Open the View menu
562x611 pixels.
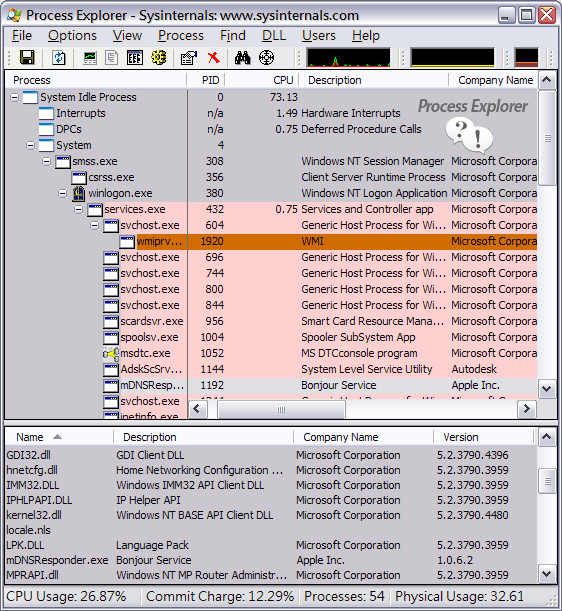[127, 36]
